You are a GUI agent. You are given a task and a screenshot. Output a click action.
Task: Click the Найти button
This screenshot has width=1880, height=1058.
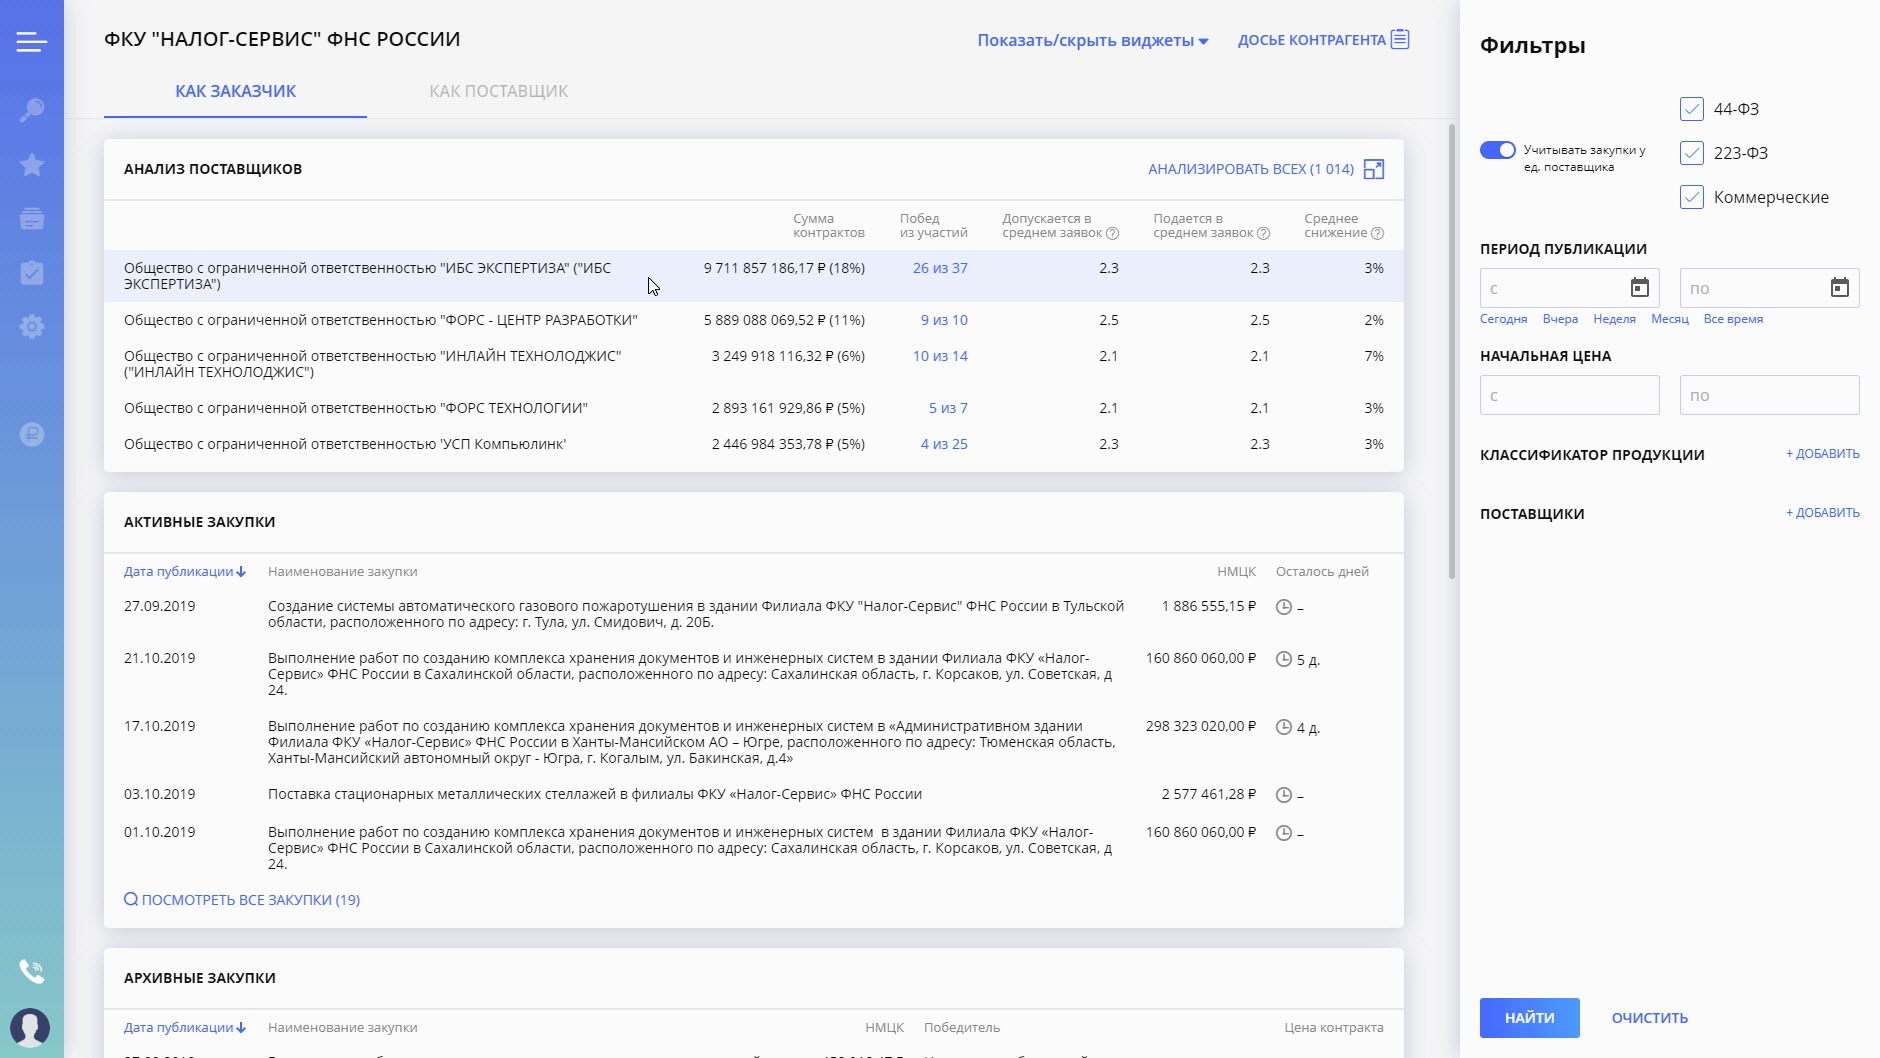(x=1530, y=1018)
